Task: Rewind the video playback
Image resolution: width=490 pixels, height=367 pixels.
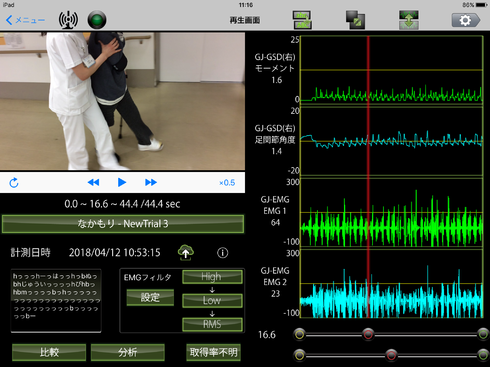Action: click(x=93, y=182)
